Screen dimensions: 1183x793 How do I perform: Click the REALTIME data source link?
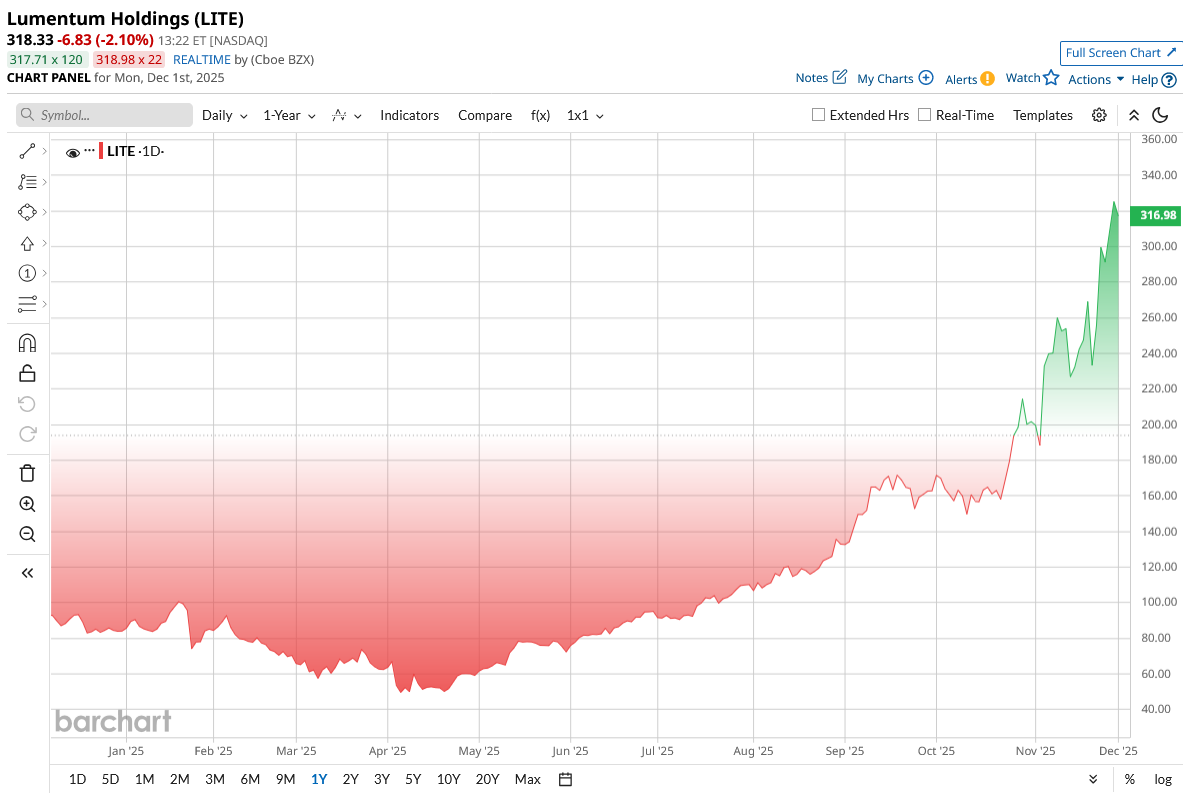(201, 60)
